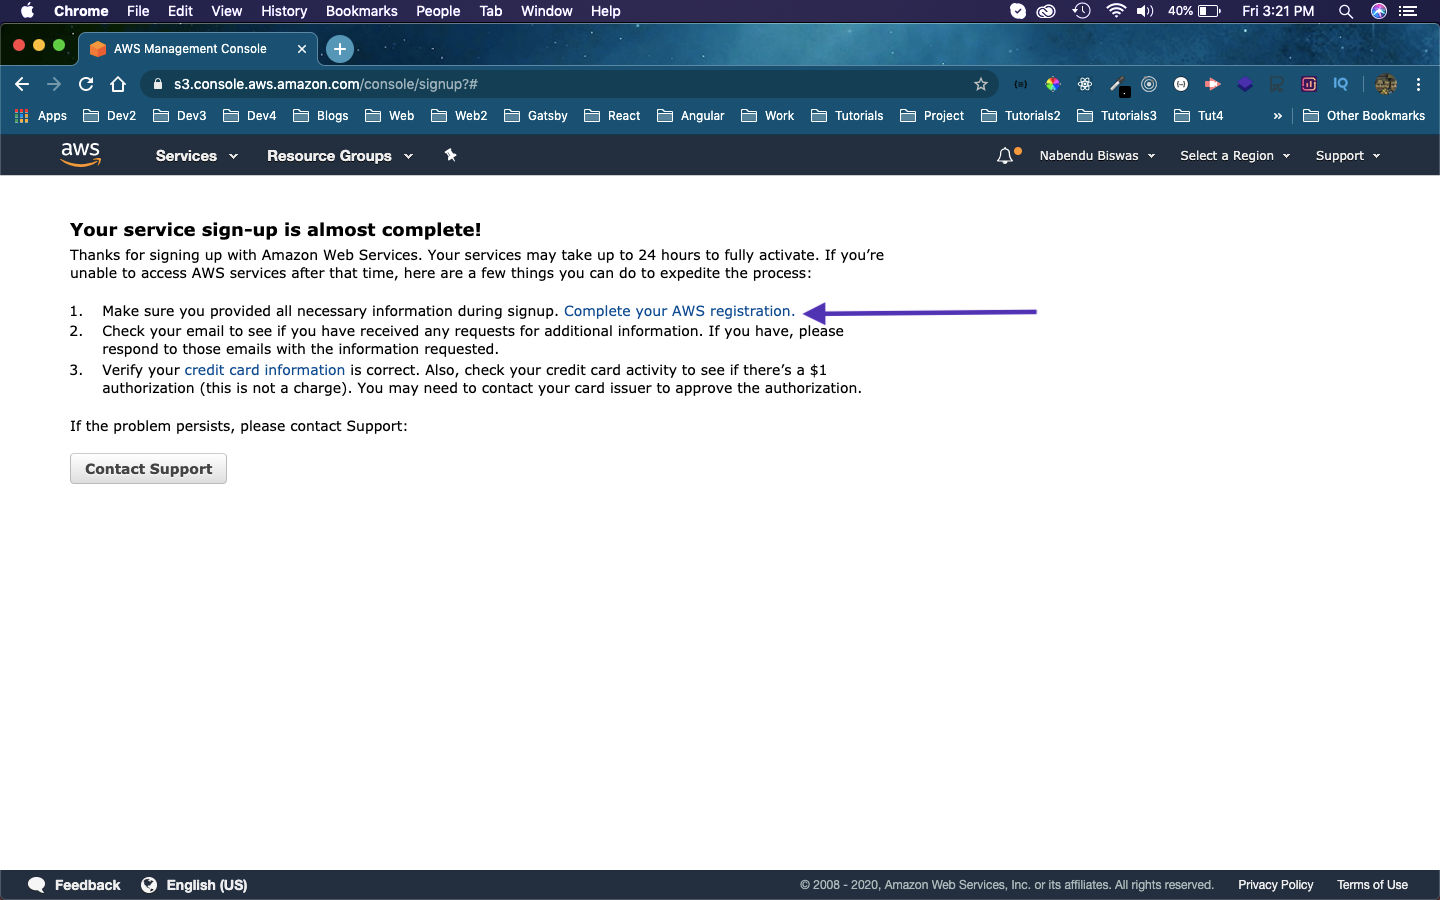Viewport: 1440px width, 900px height.
Task: Open the Window menu
Action: pyautogui.click(x=547, y=11)
